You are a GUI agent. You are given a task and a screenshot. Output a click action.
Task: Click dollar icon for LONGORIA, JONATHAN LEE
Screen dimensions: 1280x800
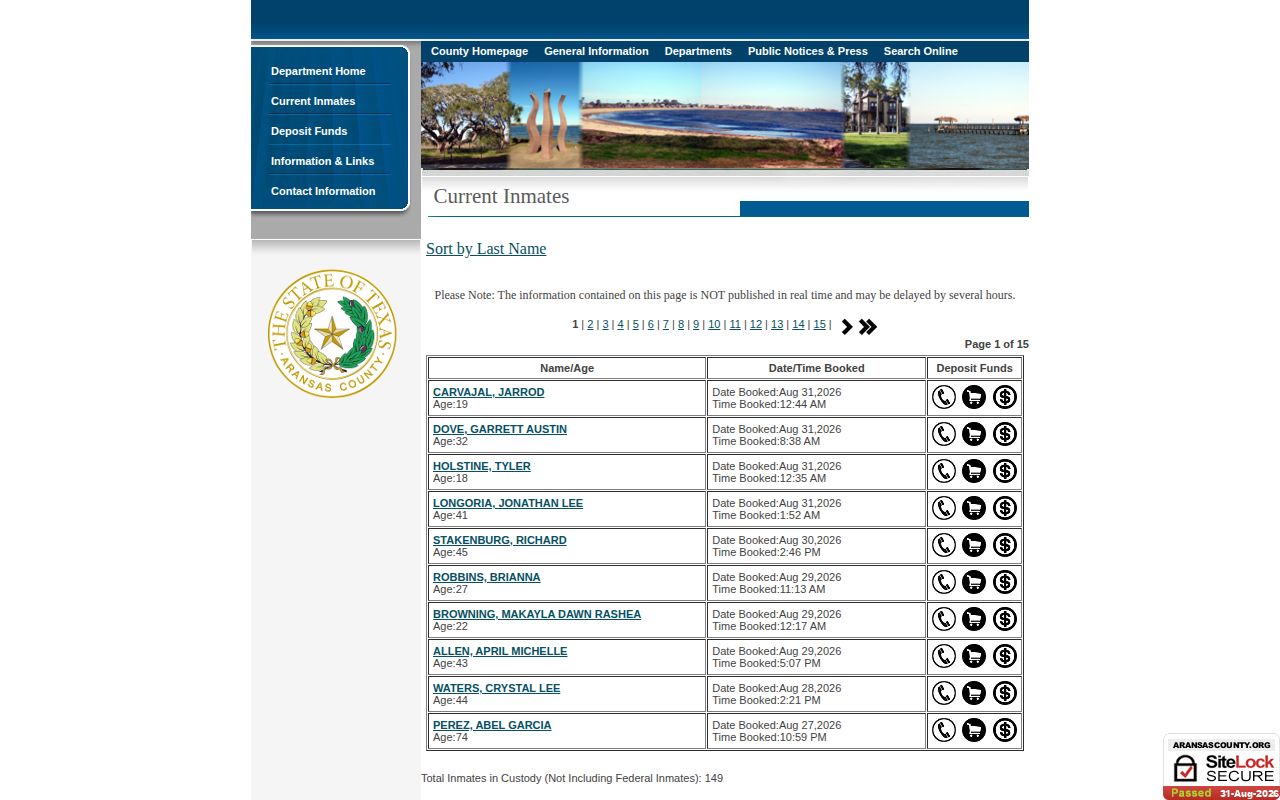click(1004, 508)
